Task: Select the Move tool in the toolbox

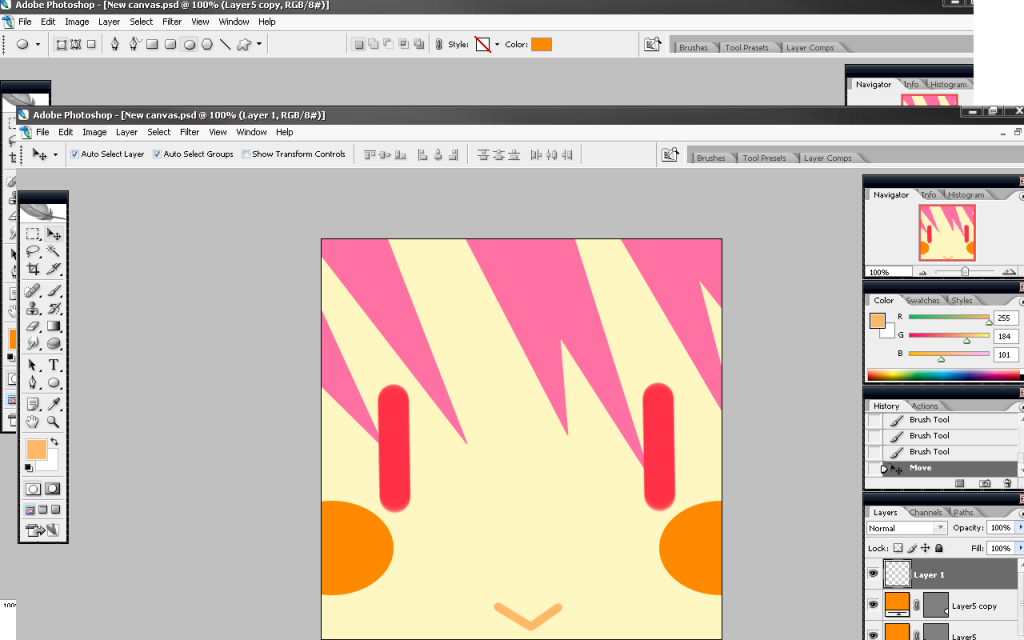Action: (x=54, y=234)
